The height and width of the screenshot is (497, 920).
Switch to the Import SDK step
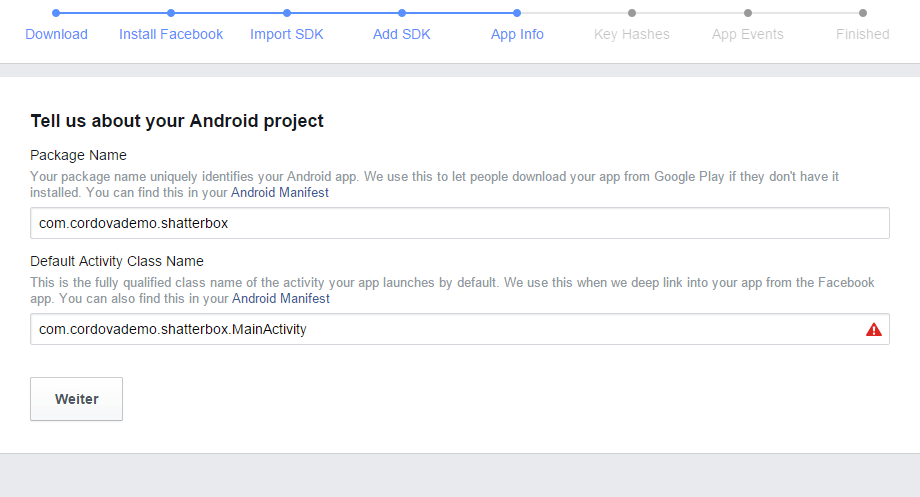(x=286, y=34)
